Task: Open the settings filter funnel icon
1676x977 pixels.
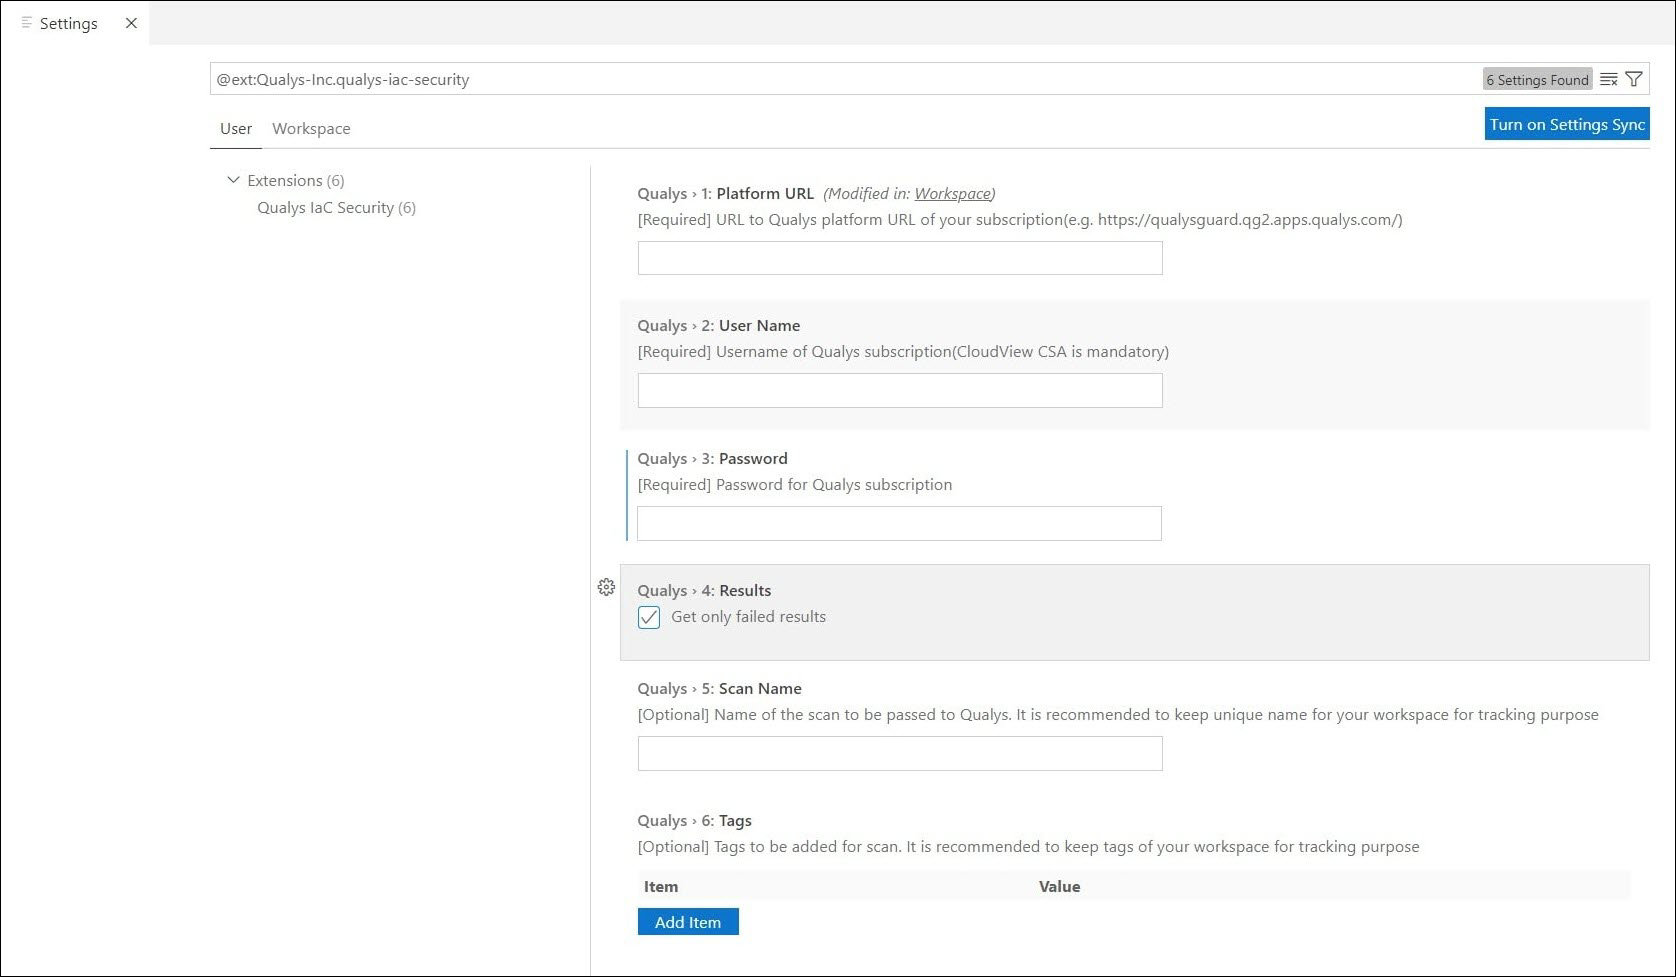Action: pos(1634,79)
